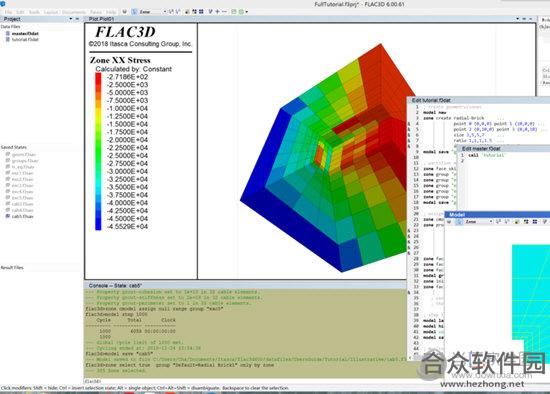The height and width of the screenshot is (394, 550).
Task: Click the mask-like icon left of cursor tool
Action: point(125,12)
